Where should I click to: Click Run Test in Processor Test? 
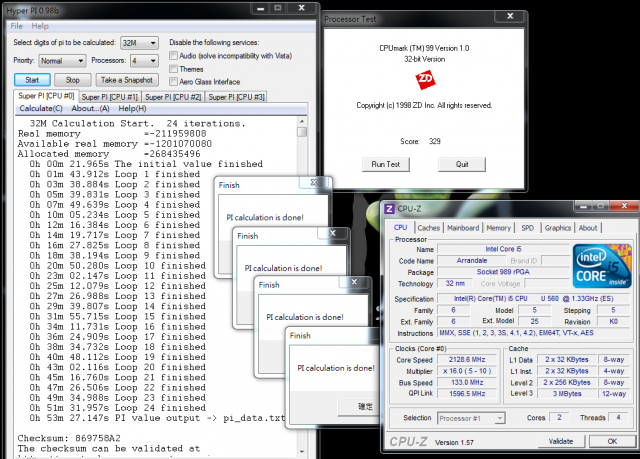[385, 164]
